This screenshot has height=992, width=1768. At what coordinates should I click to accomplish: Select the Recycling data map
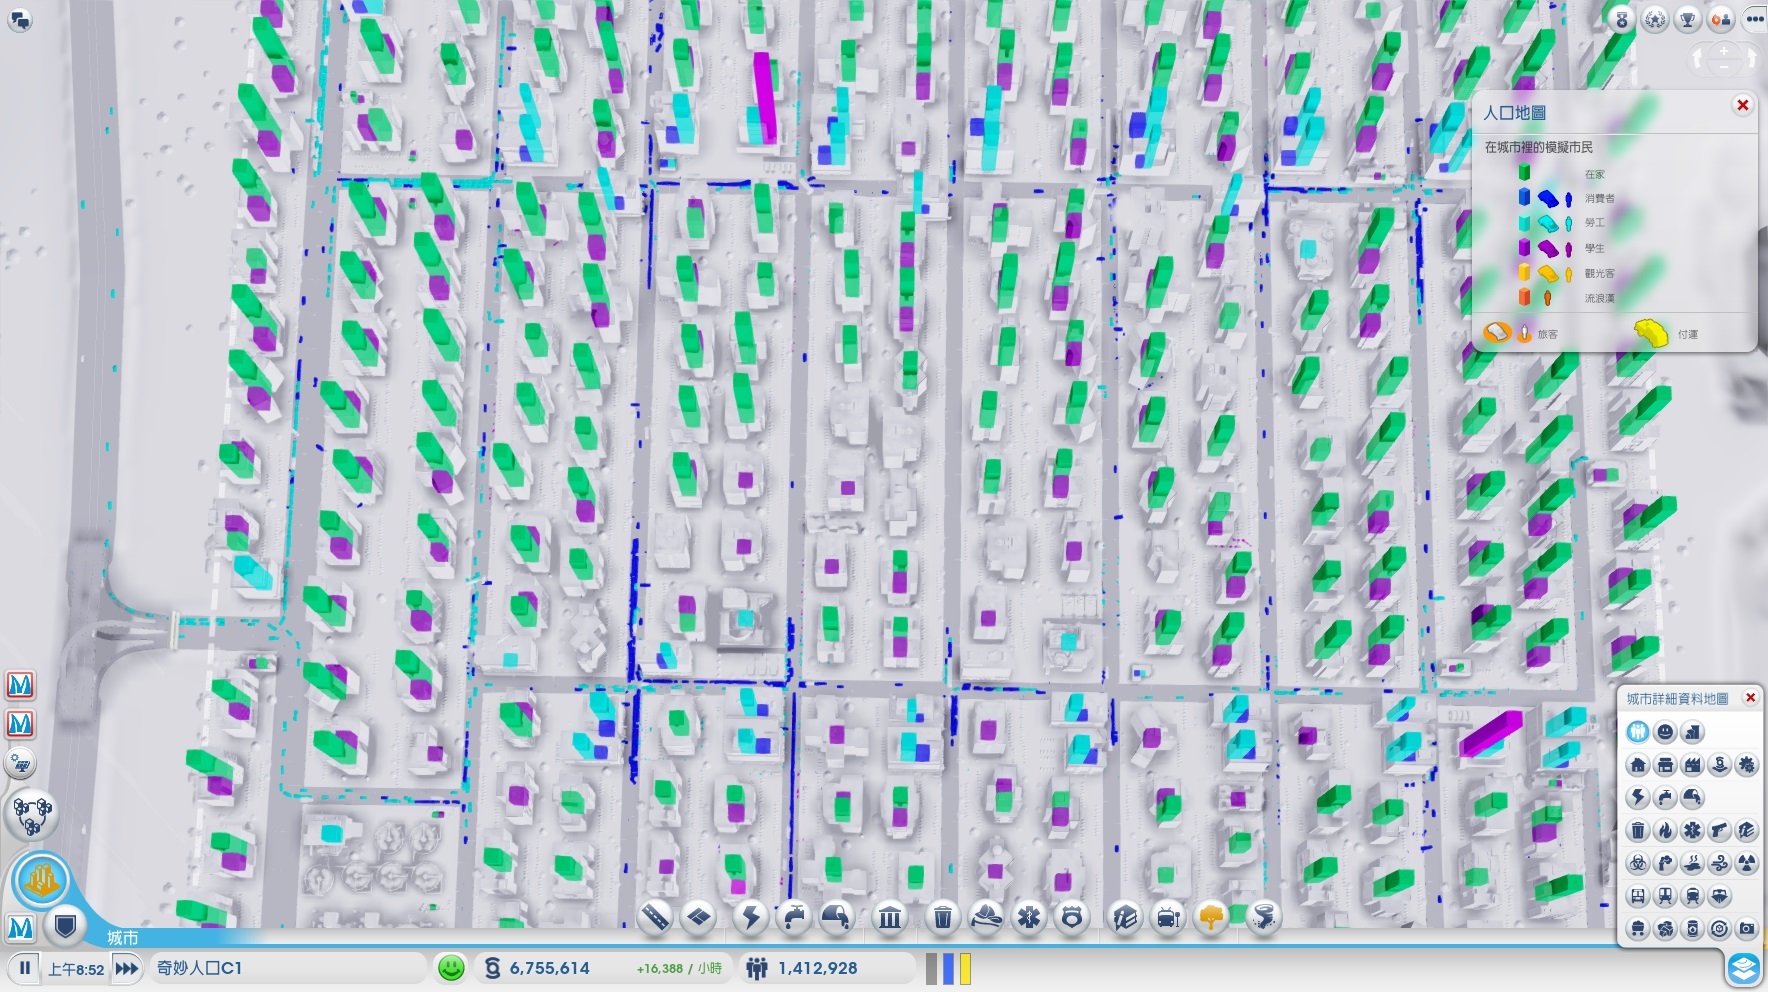[1719, 929]
